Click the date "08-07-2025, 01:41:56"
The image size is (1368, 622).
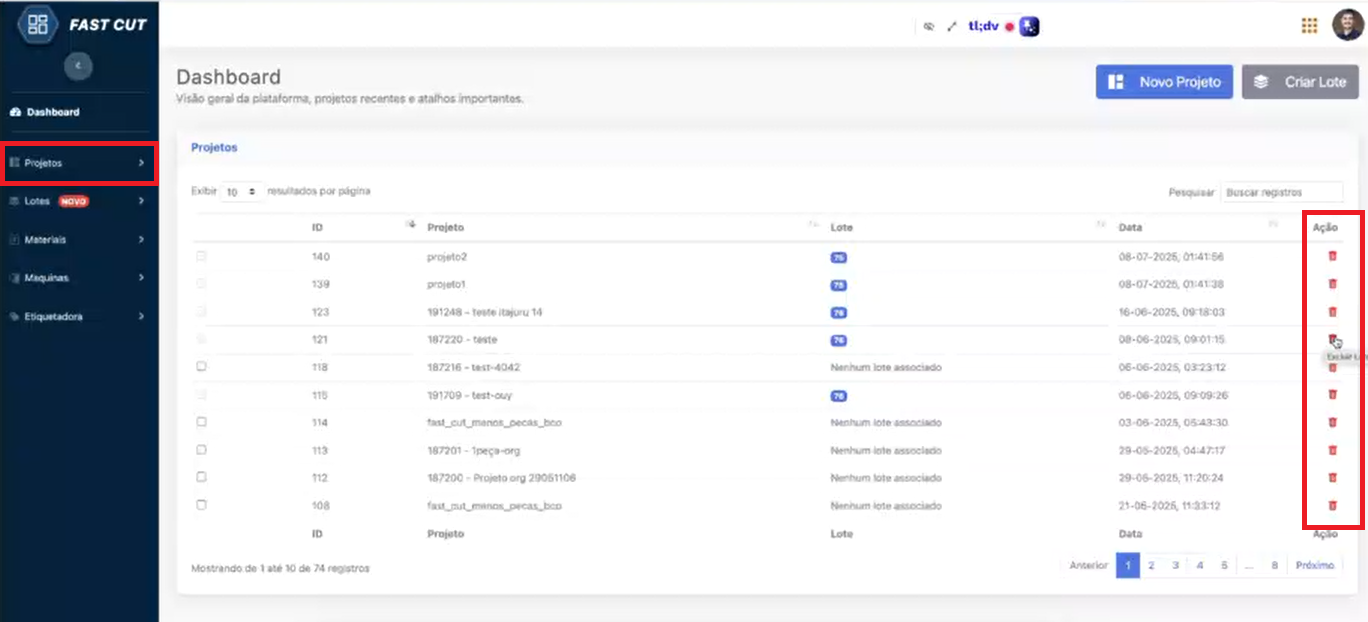point(1171,257)
